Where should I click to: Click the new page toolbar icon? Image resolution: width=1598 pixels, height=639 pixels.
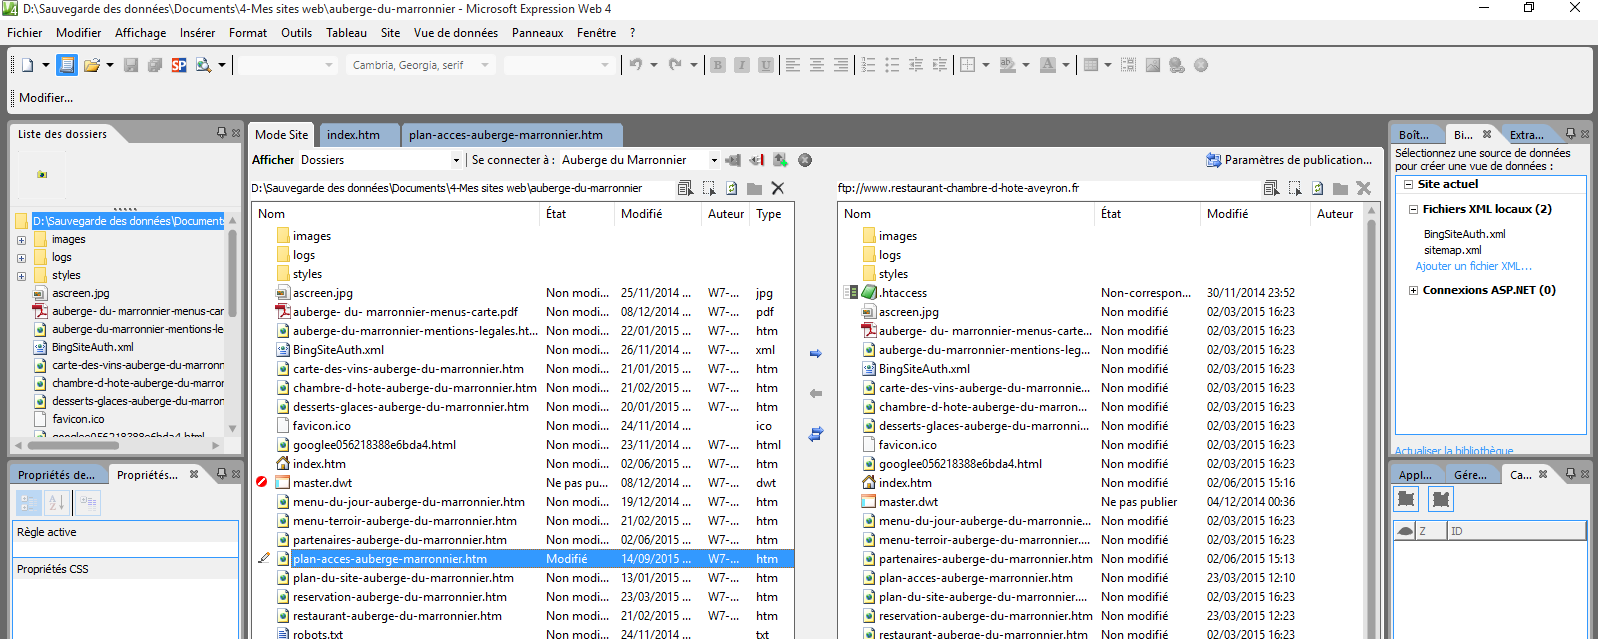[x=28, y=65]
